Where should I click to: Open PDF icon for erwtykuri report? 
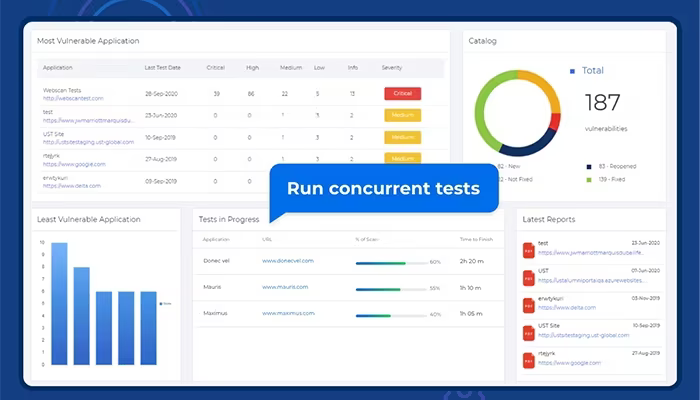(x=529, y=306)
